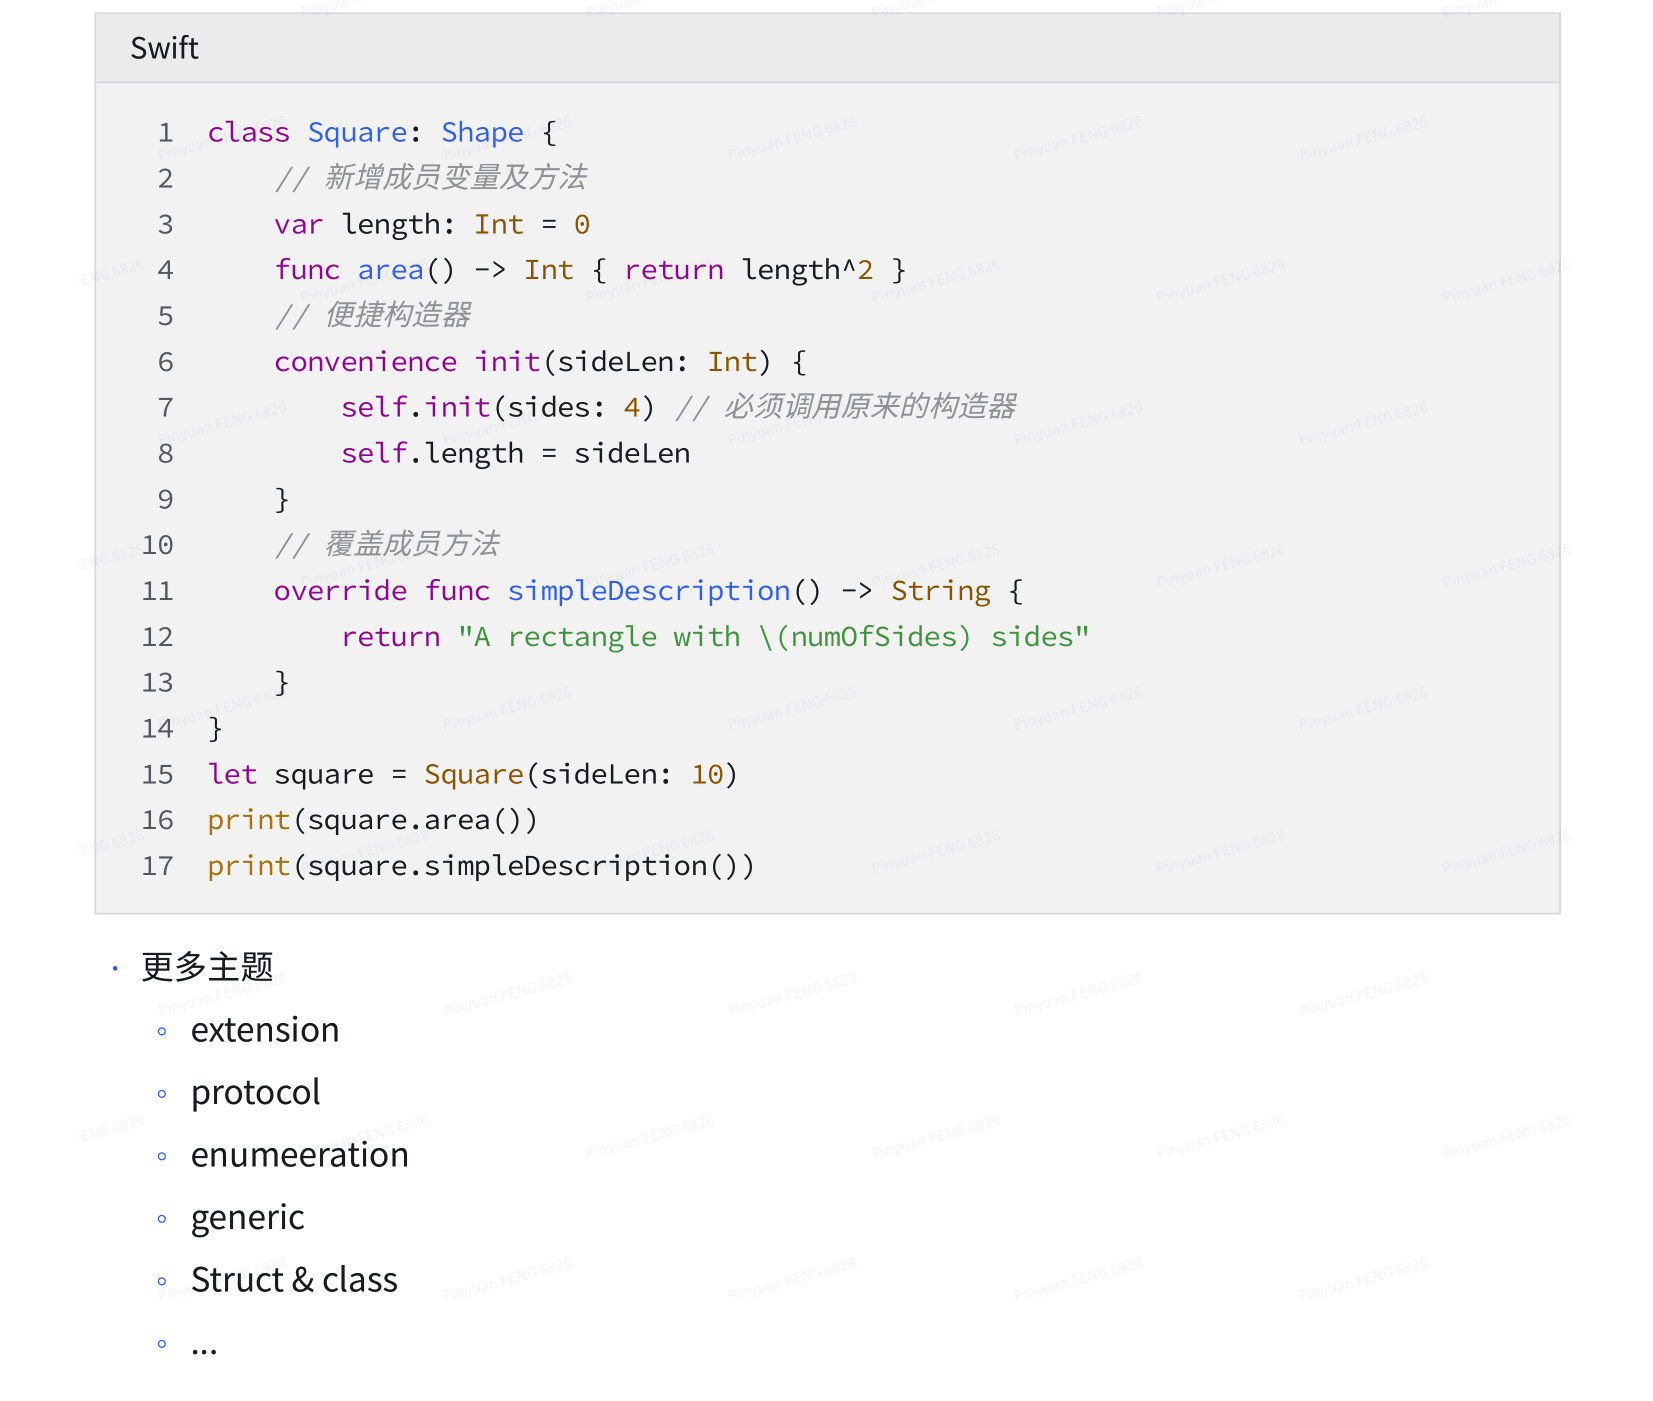Click the comment 必须调用原来的构造器
Viewport: 1653px width, 1401px height.
tap(868, 406)
